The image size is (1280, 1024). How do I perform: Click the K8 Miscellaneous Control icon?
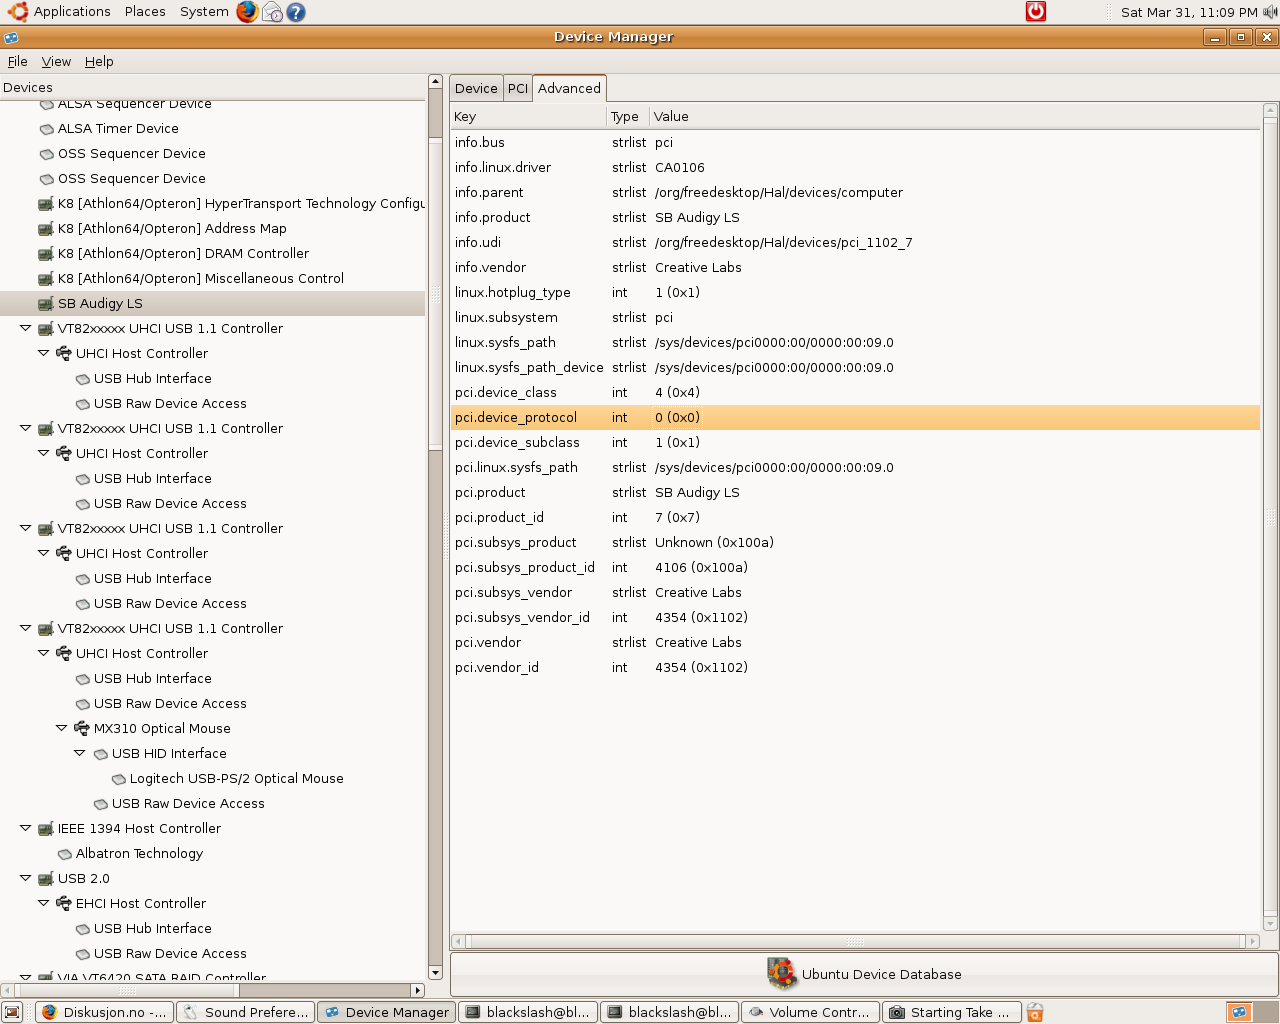(46, 278)
